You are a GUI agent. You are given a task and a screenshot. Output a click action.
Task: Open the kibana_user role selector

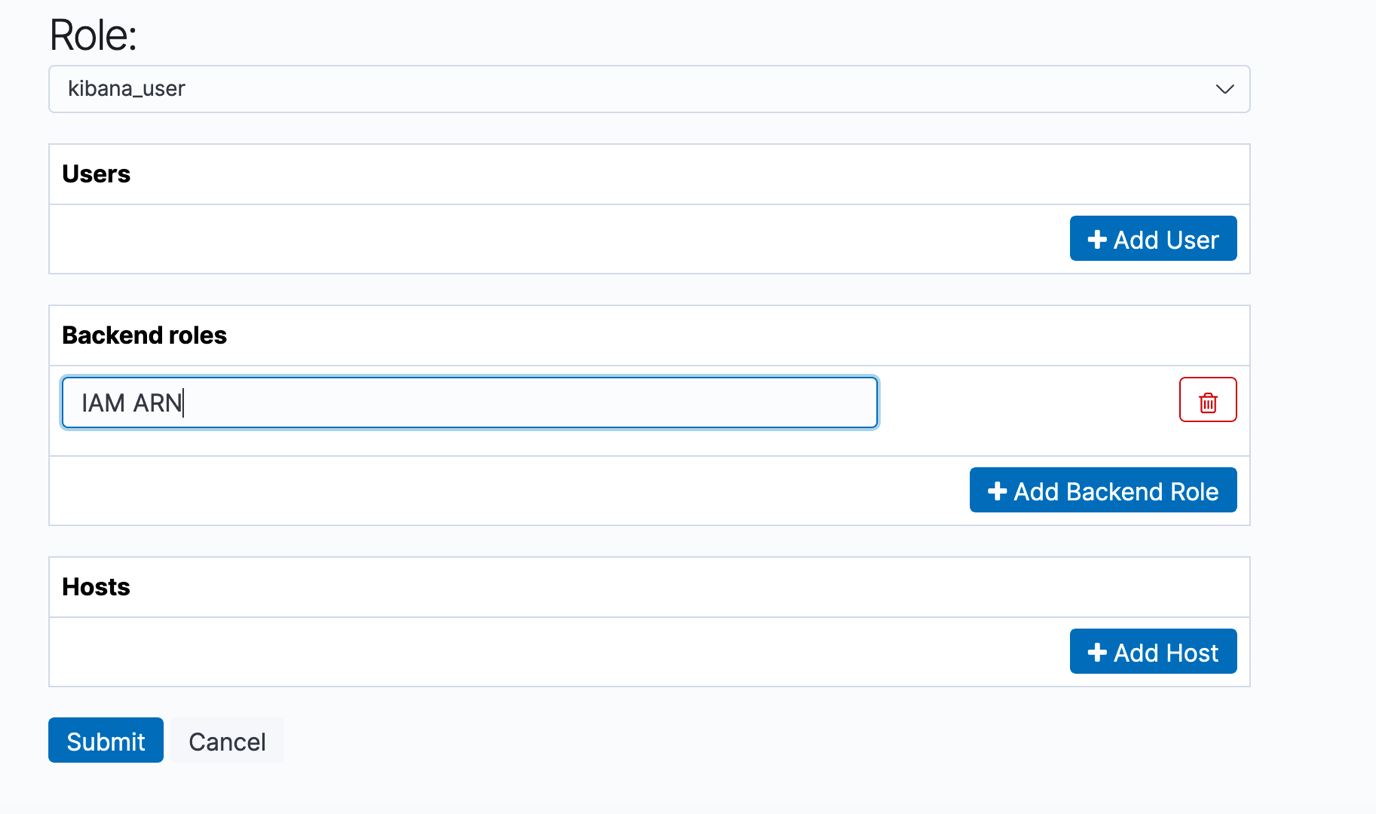(649, 89)
